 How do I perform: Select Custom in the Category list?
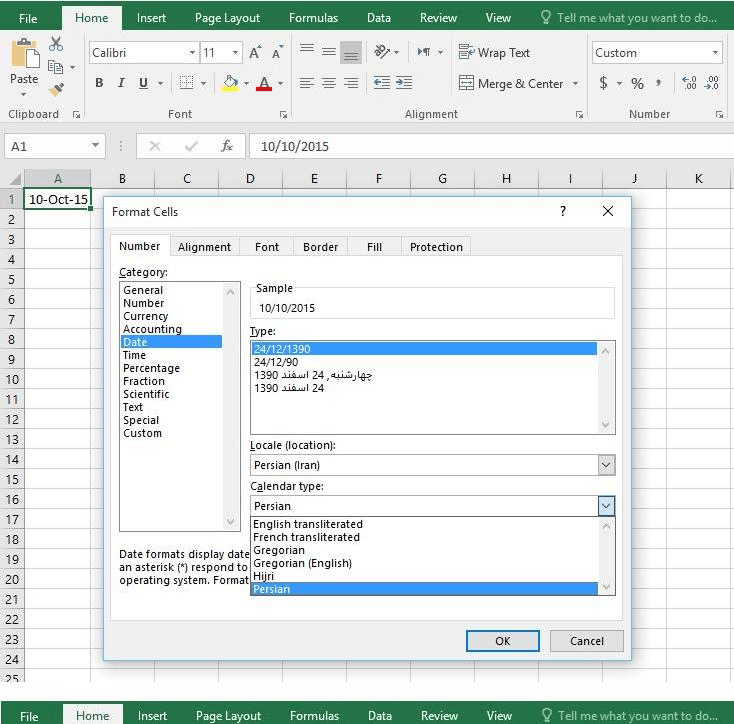click(x=142, y=433)
